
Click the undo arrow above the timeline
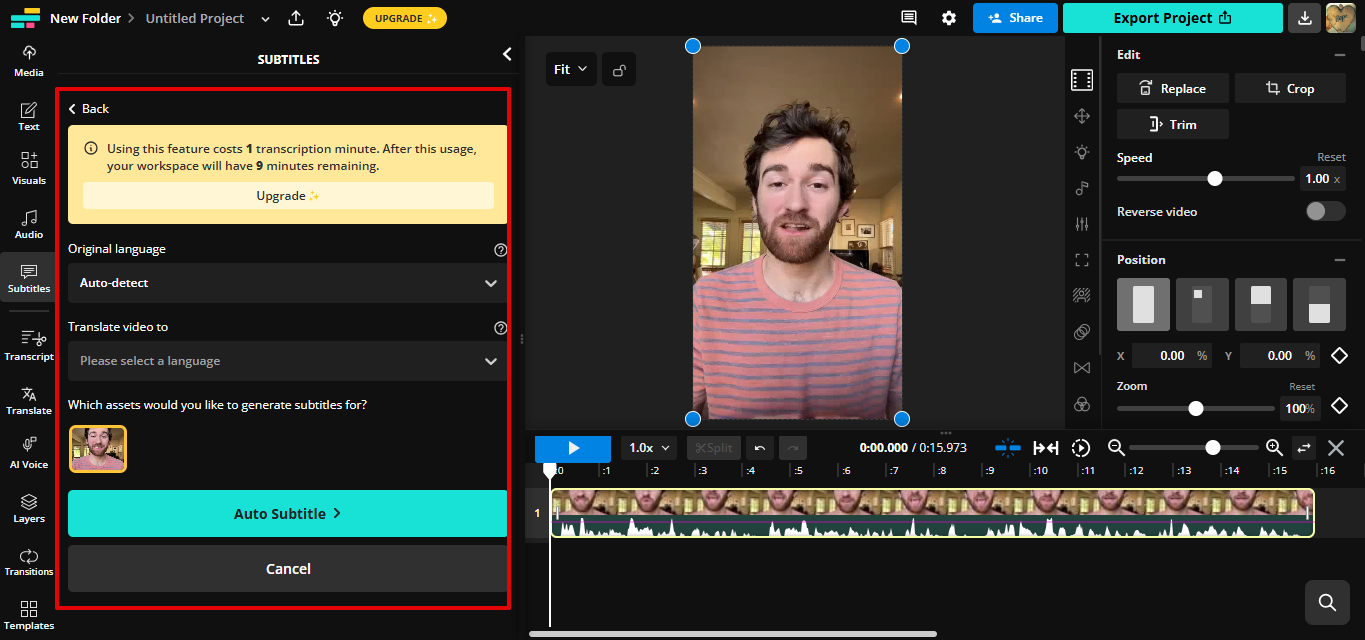pos(759,447)
